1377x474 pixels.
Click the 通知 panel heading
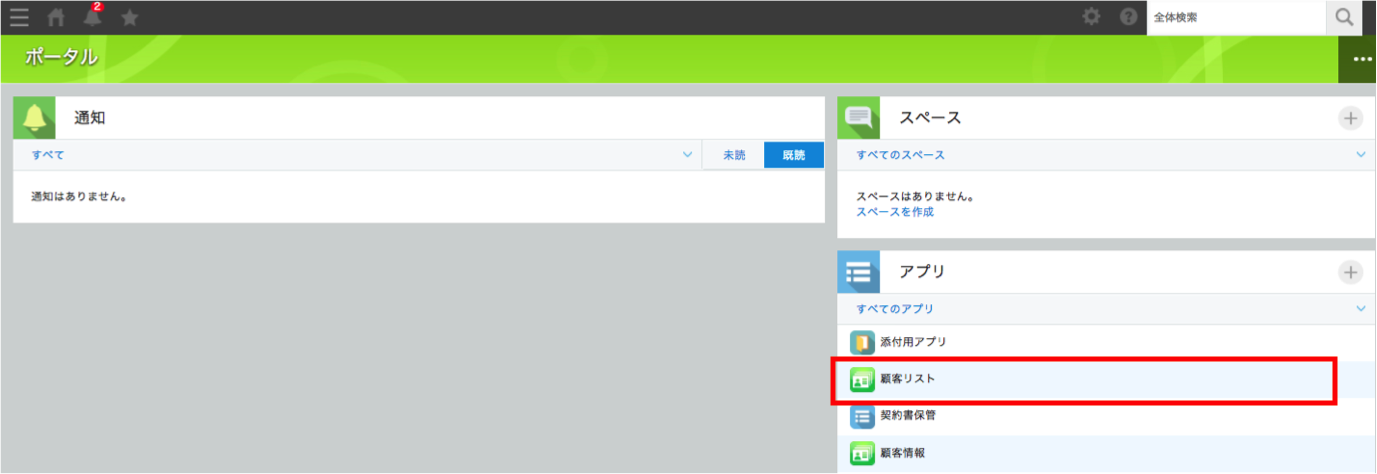(89, 118)
